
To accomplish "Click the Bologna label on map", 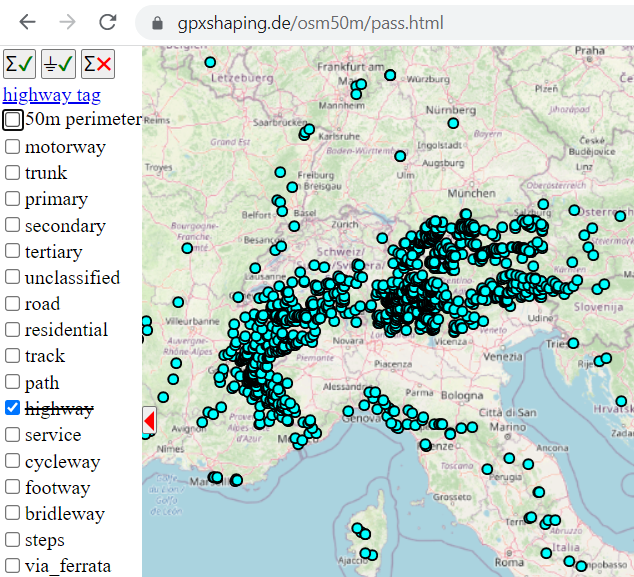I will coord(462,395).
